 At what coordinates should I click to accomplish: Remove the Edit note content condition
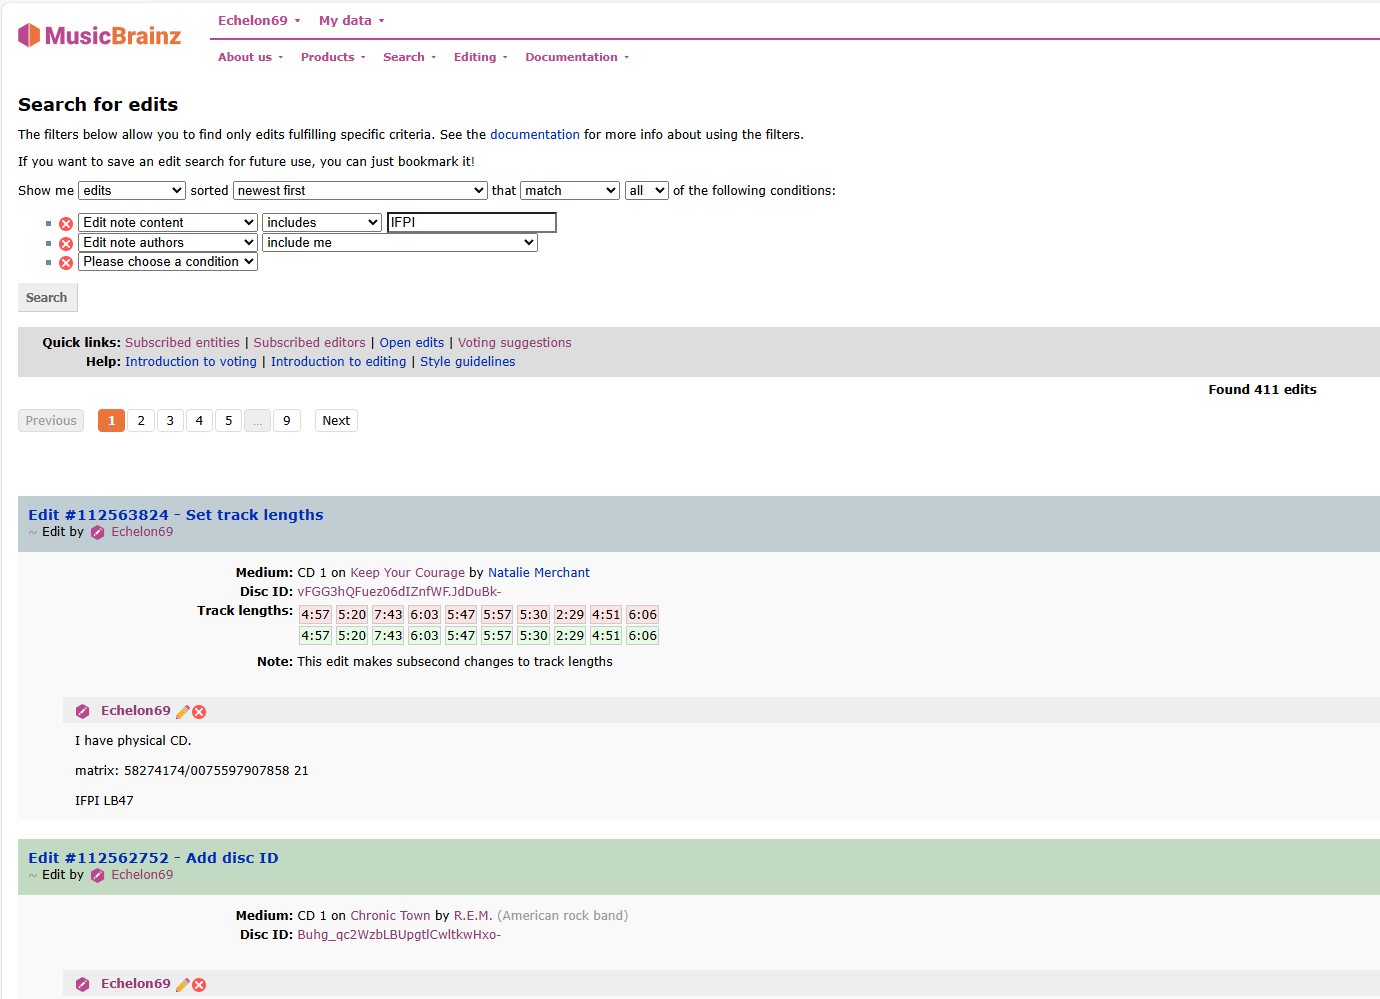(x=66, y=224)
